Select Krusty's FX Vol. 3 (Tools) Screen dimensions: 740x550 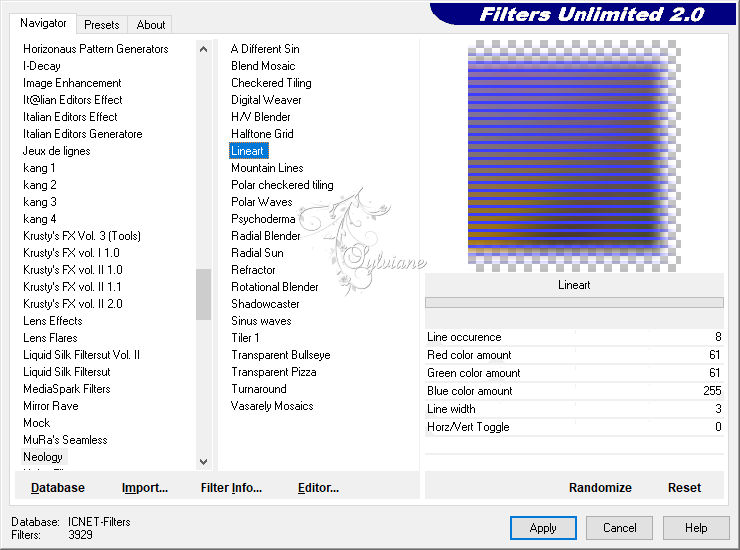tap(82, 236)
